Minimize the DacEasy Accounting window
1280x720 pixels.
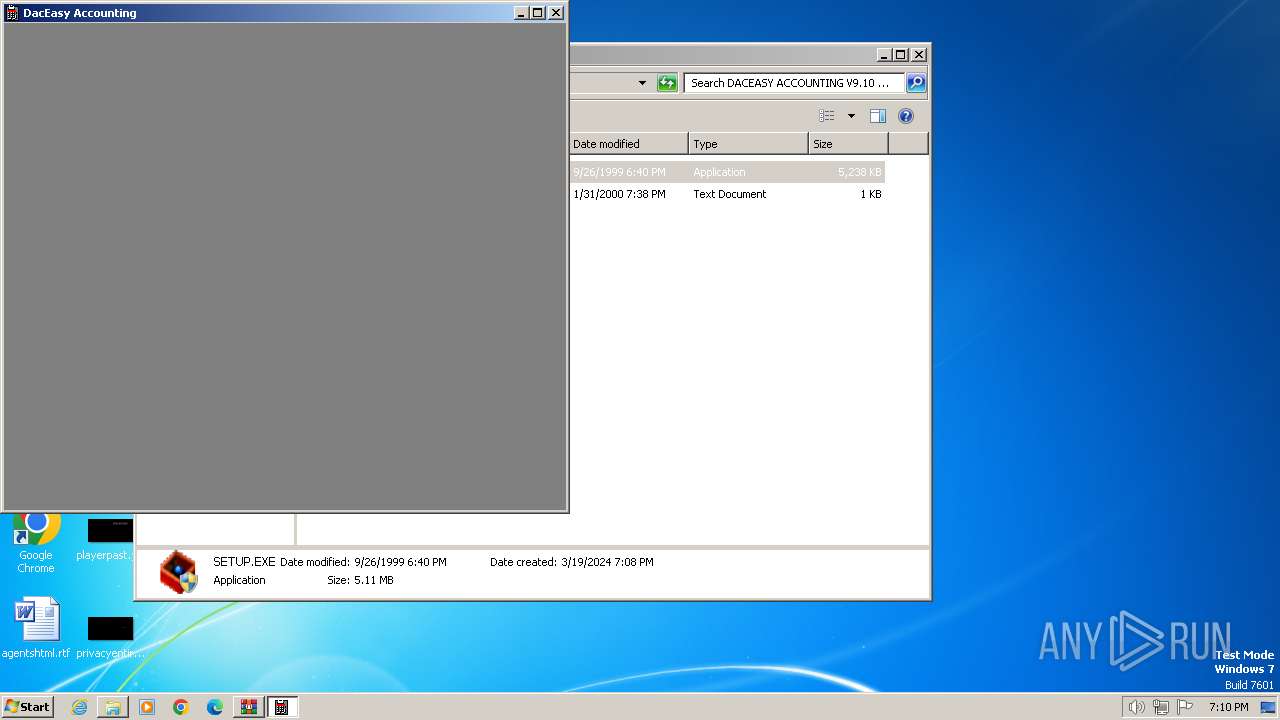point(521,13)
